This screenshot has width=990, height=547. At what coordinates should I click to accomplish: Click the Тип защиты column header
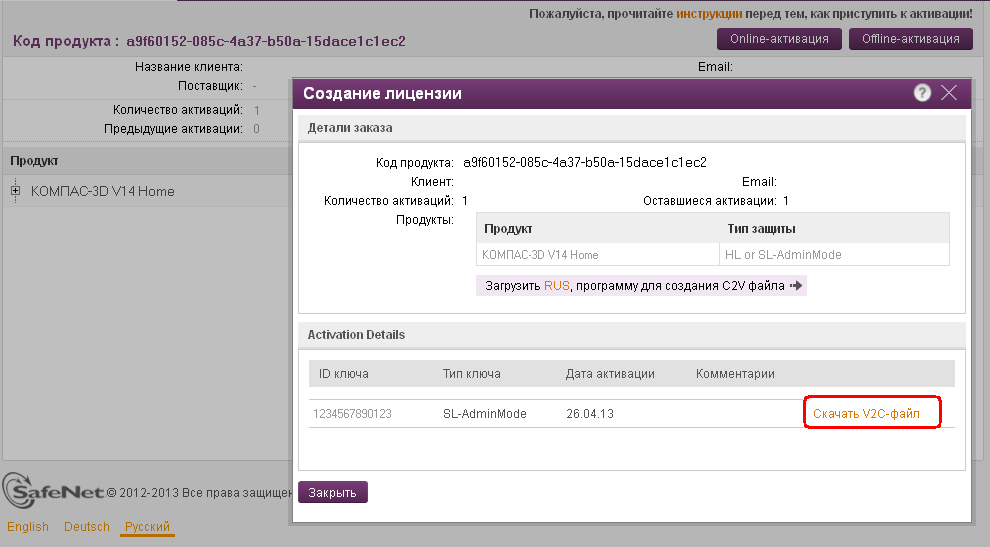click(761, 229)
